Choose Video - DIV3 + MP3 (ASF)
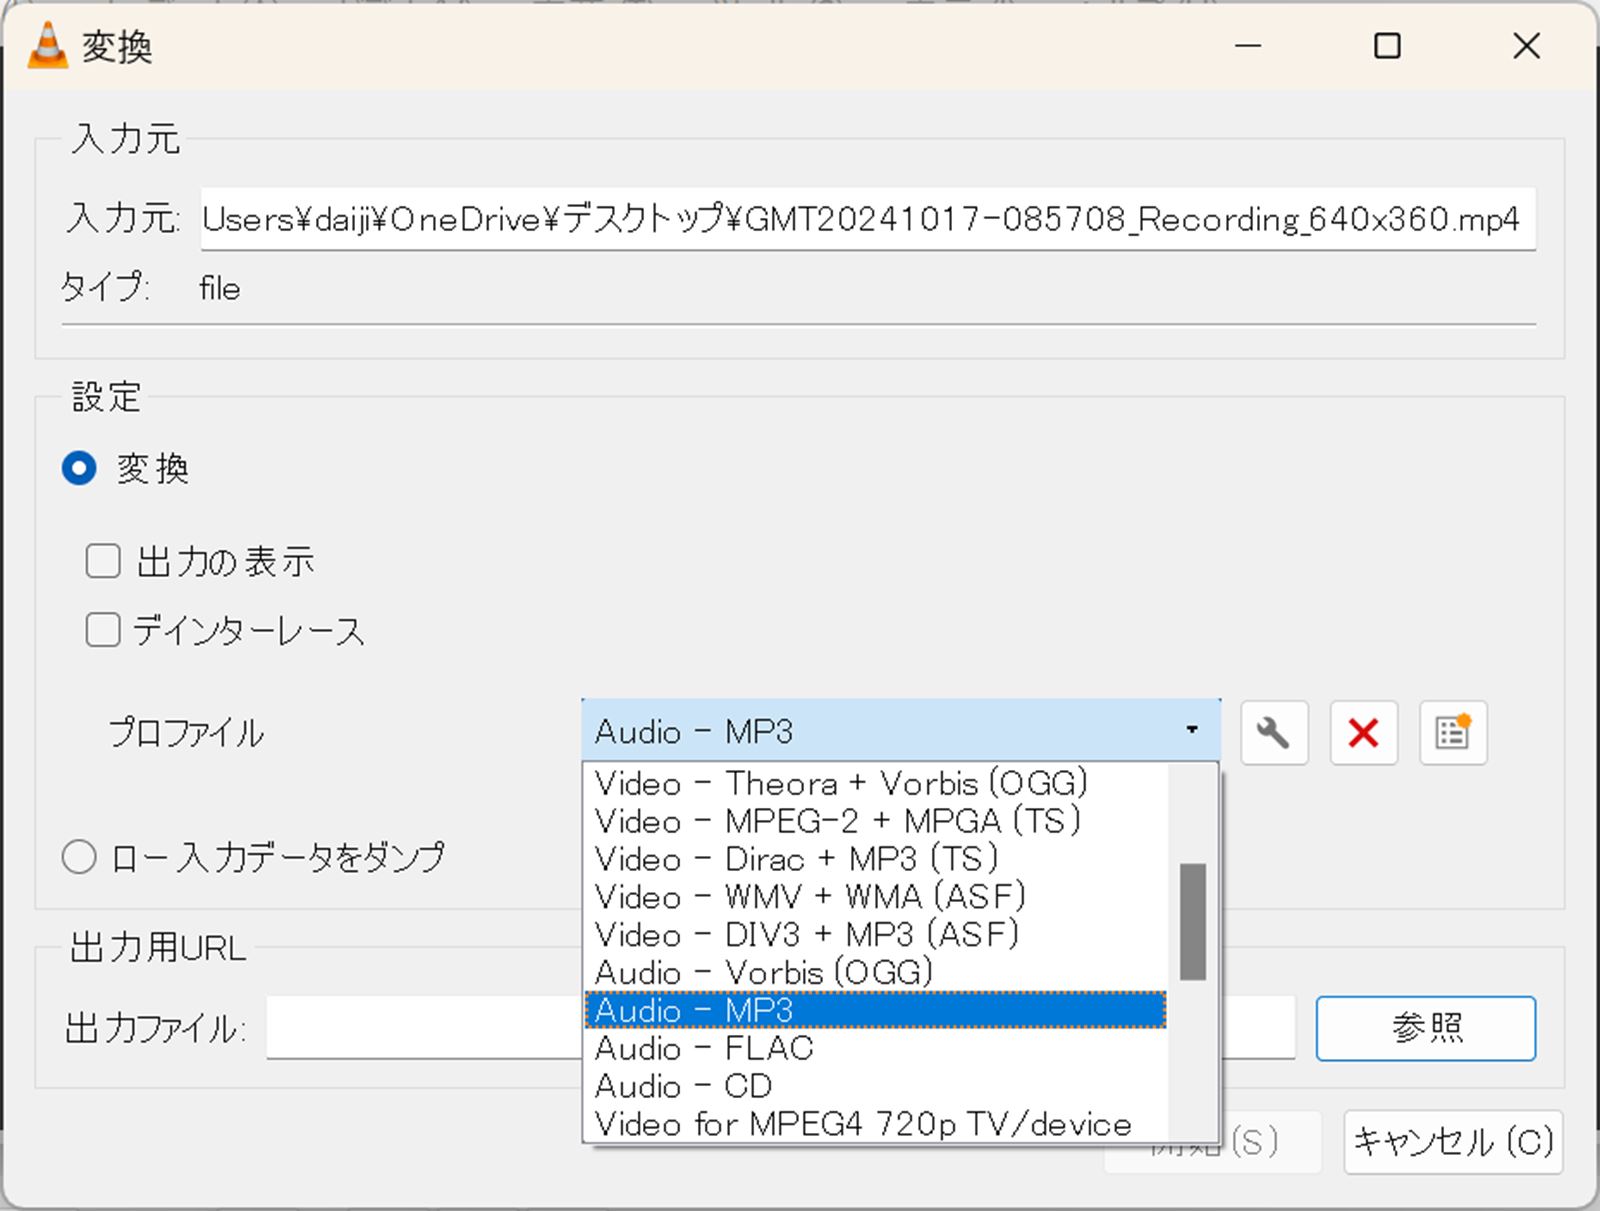The height and width of the screenshot is (1211, 1600). (875, 935)
